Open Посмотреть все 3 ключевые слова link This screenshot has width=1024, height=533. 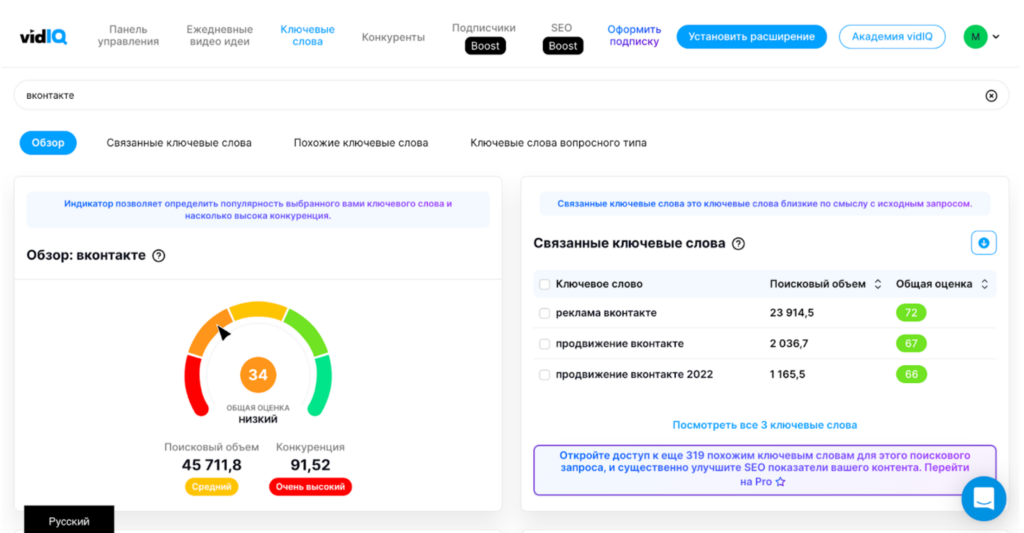tap(764, 425)
